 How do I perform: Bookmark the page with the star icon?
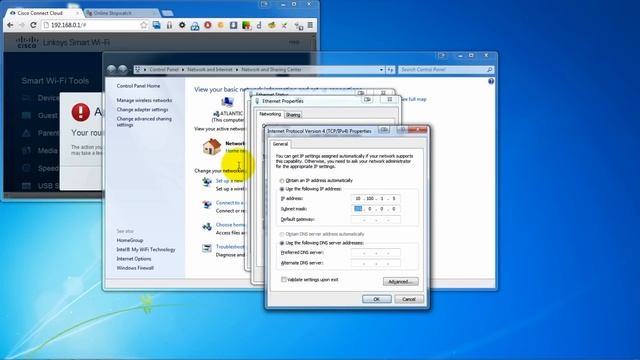pos(144,25)
